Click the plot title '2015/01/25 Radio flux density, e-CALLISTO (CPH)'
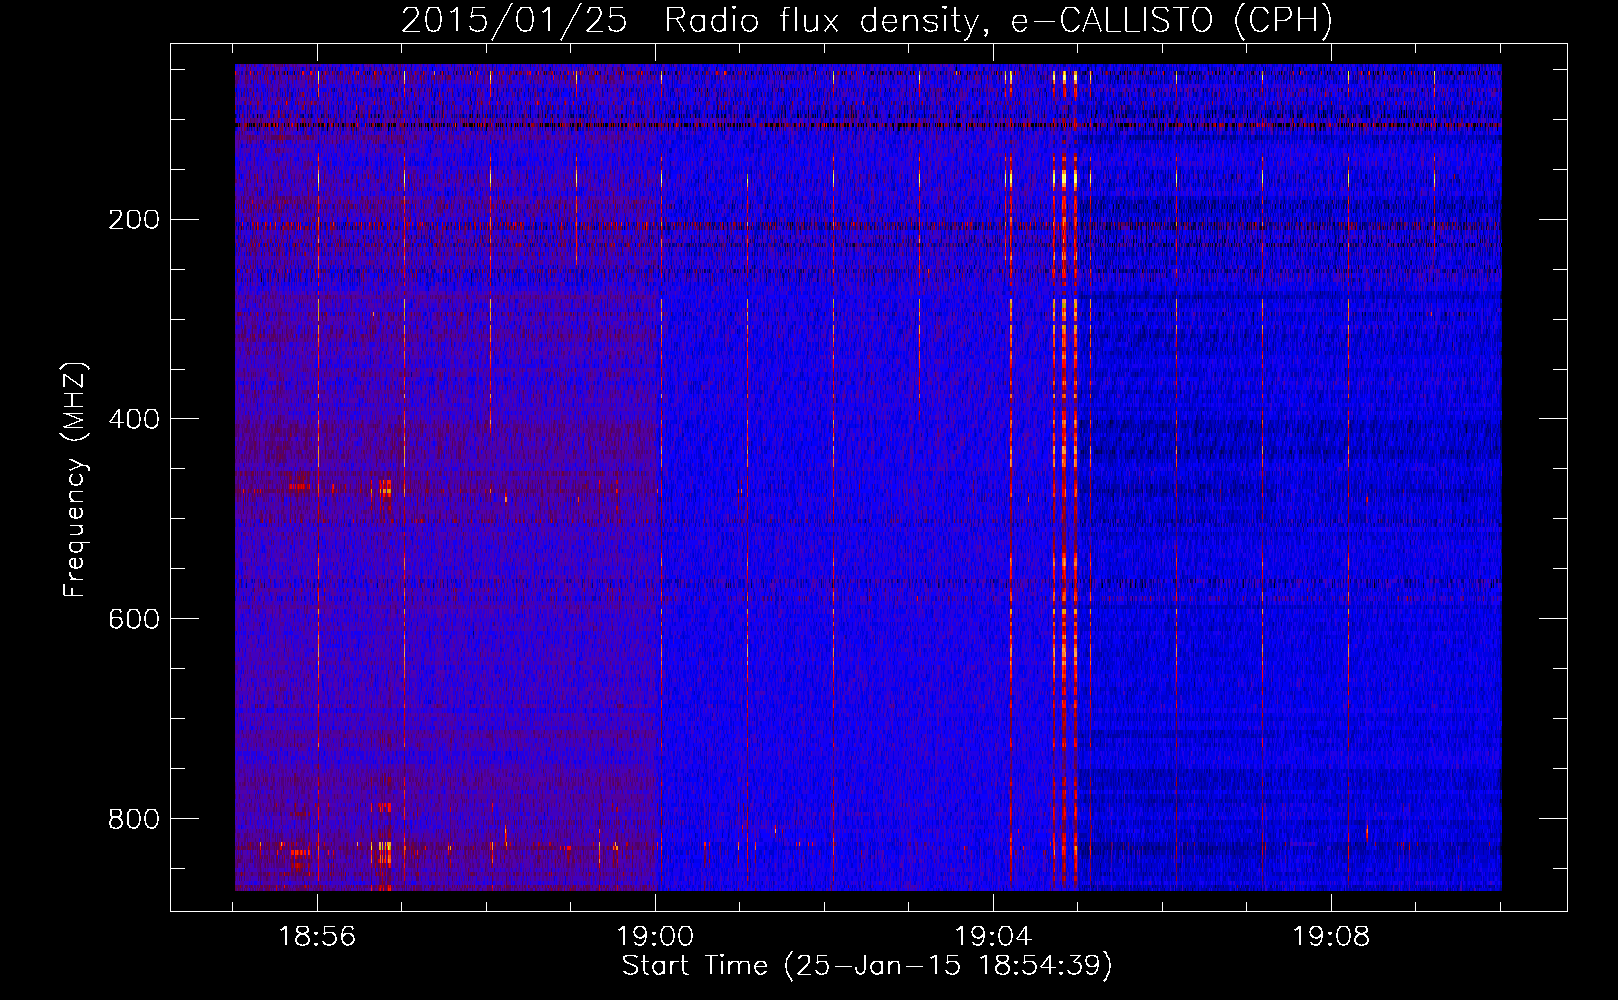 [867, 20]
